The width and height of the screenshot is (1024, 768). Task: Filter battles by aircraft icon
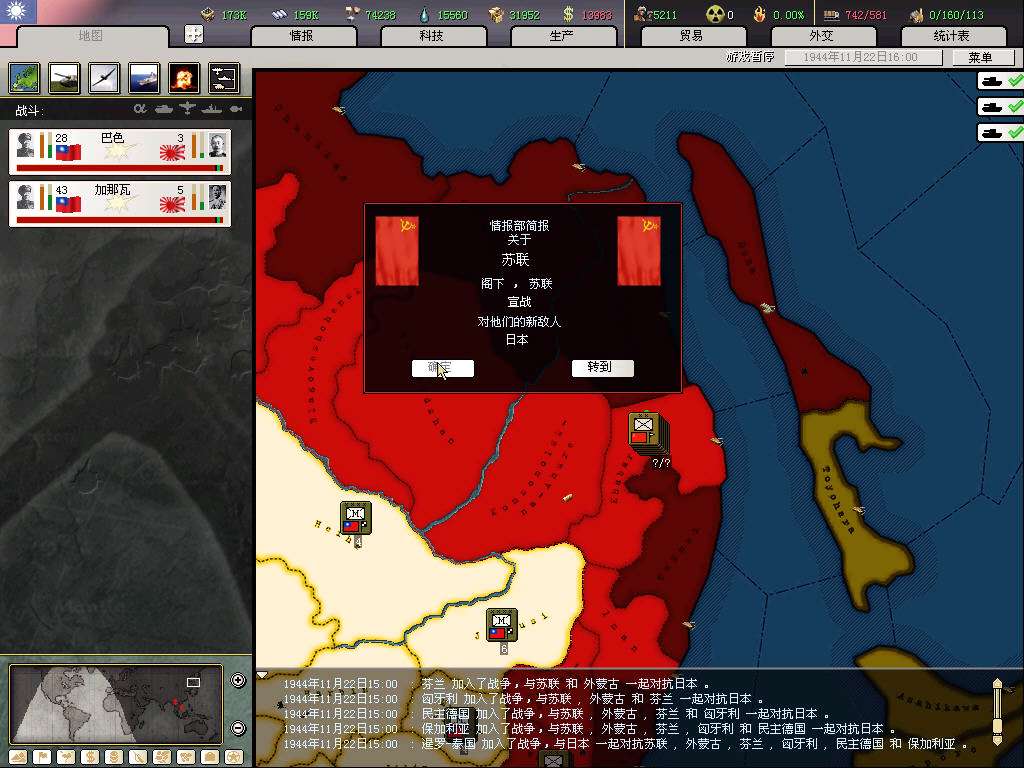[x=187, y=109]
